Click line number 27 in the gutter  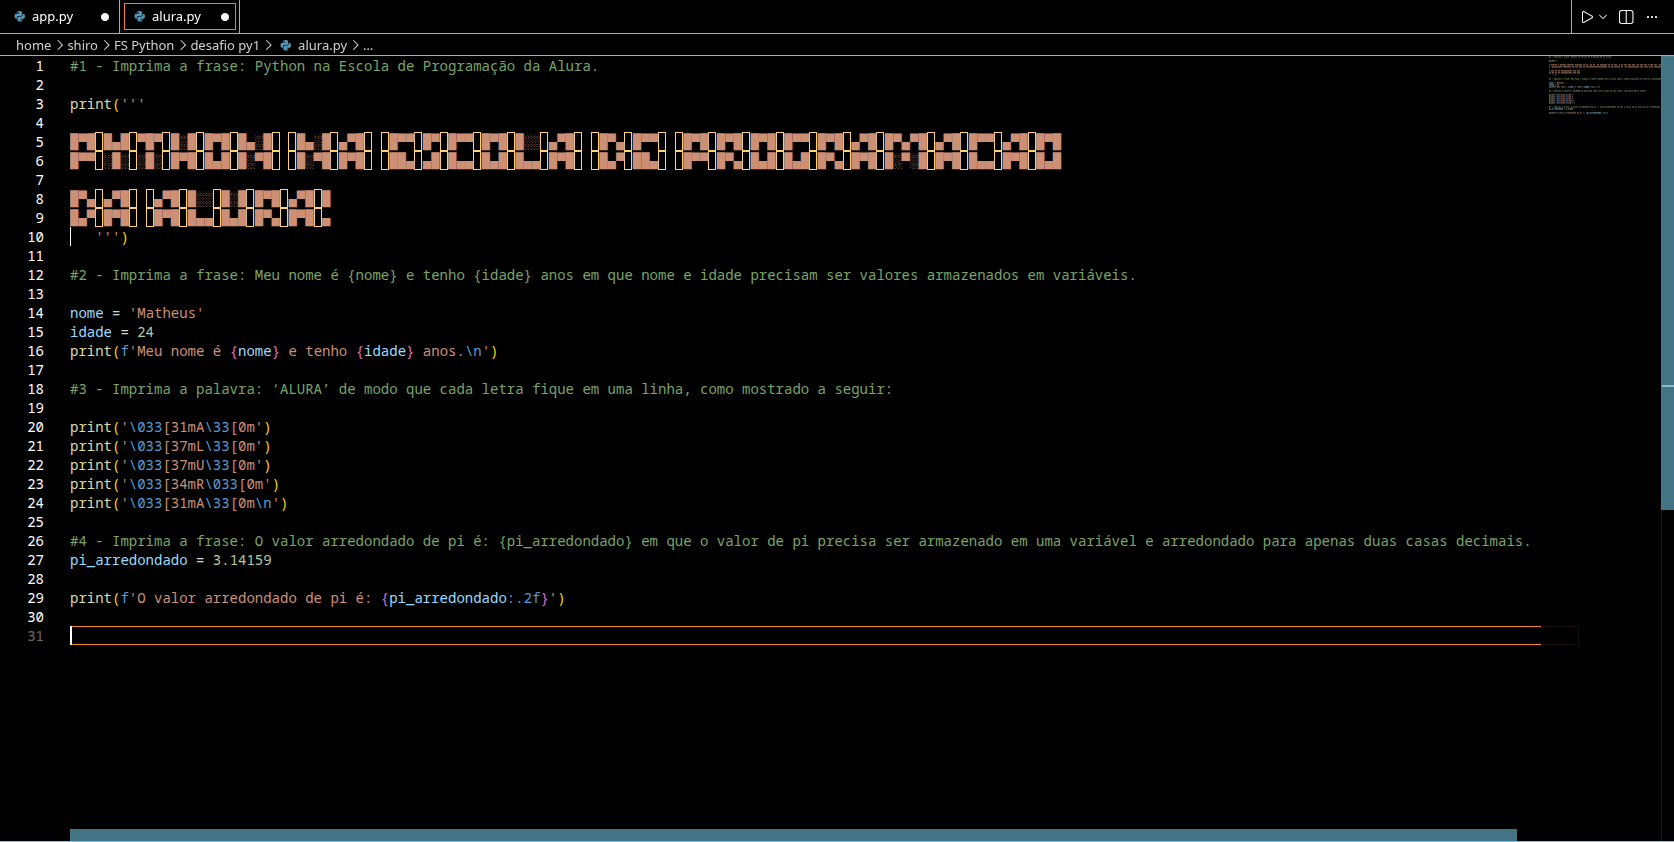(36, 560)
